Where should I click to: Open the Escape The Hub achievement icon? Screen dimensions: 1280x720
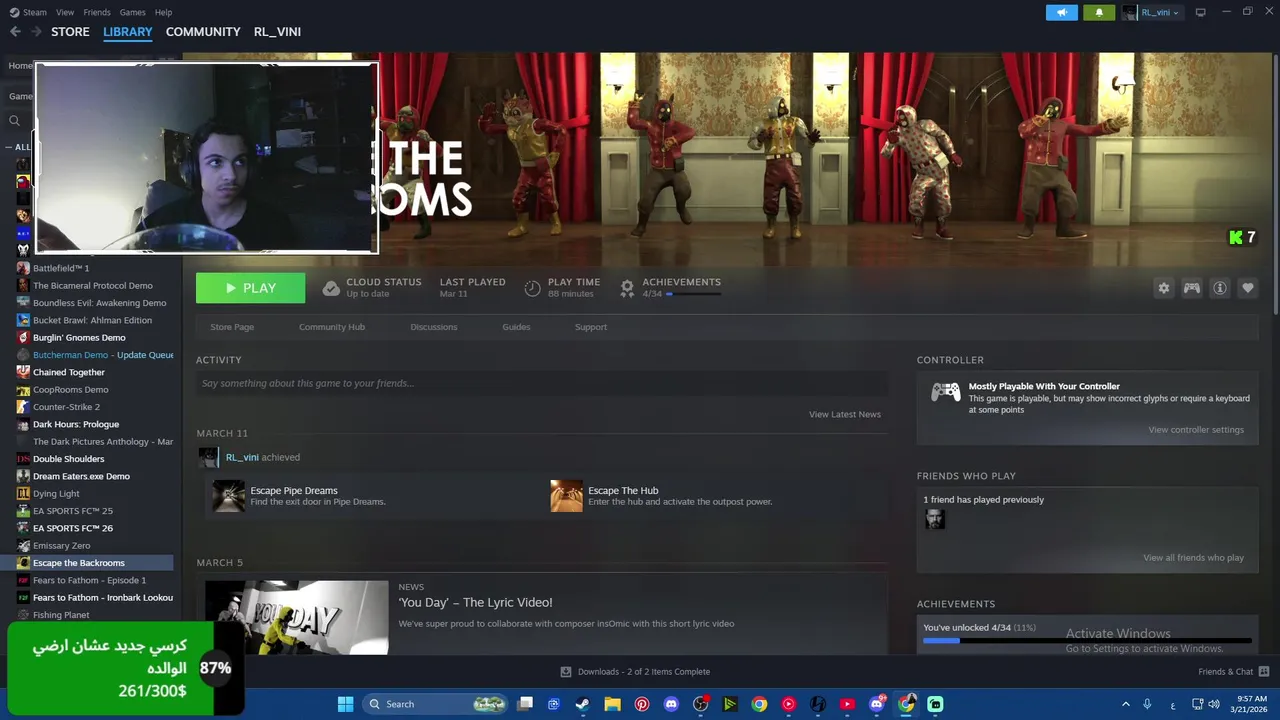tap(566, 496)
